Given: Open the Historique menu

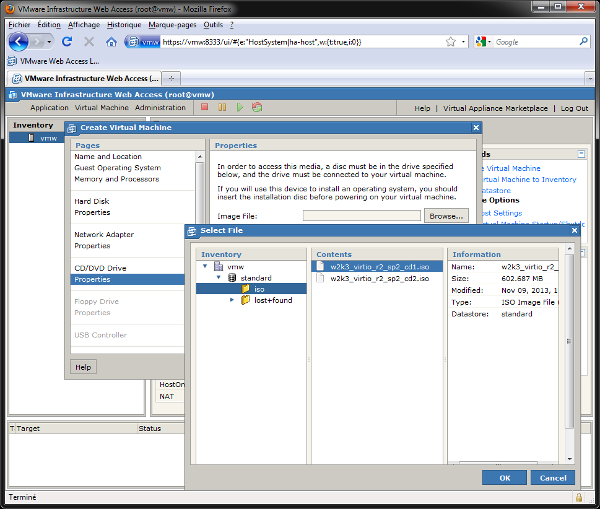Looking at the screenshot, I should coord(124,25).
